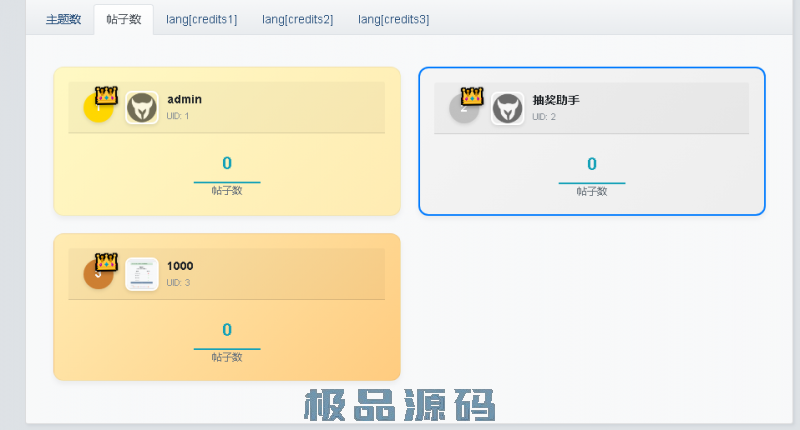
Task: Open the 1000 username link
Action: click(x=180, y=266)
